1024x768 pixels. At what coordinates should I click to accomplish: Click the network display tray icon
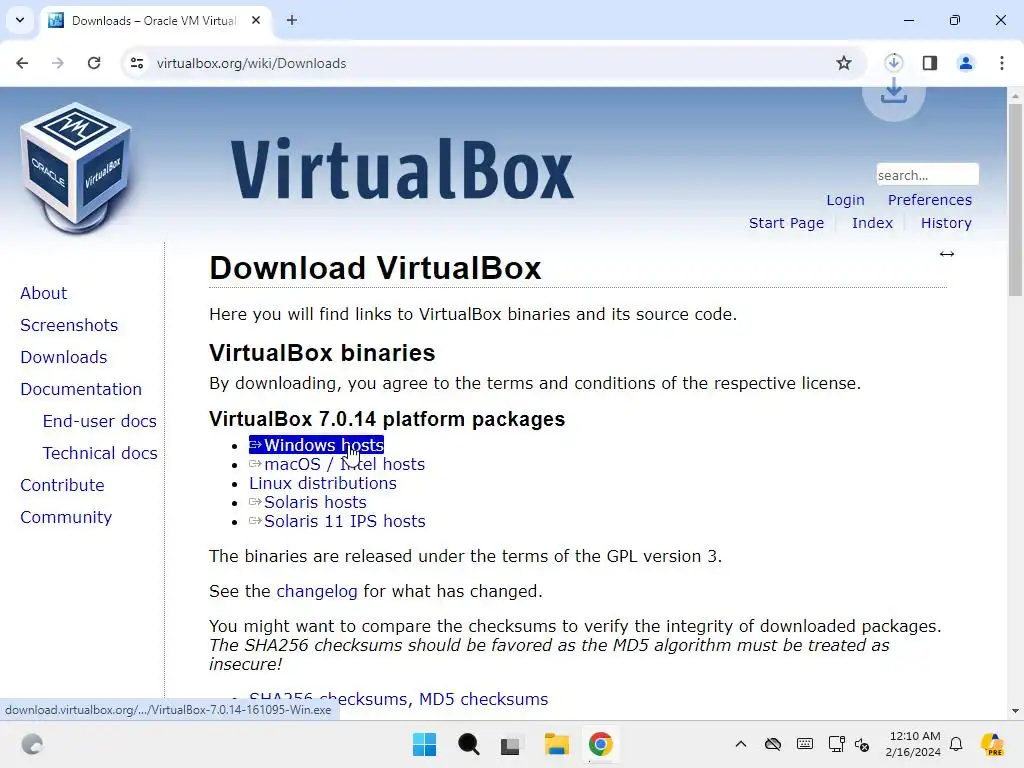pos(836,744)
